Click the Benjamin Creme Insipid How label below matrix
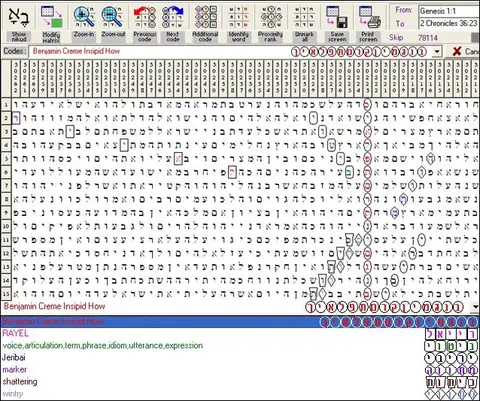The height and width of the screenshot is (401, 480). tap(54, 306)
